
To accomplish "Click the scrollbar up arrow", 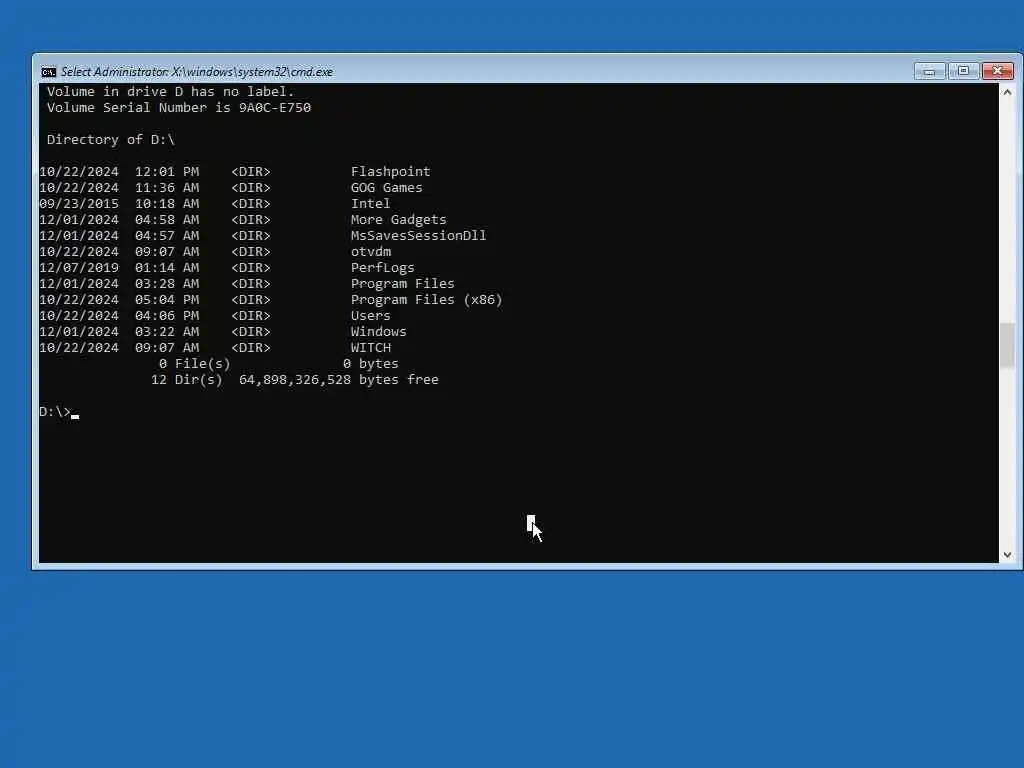I will pos(1007,92).
